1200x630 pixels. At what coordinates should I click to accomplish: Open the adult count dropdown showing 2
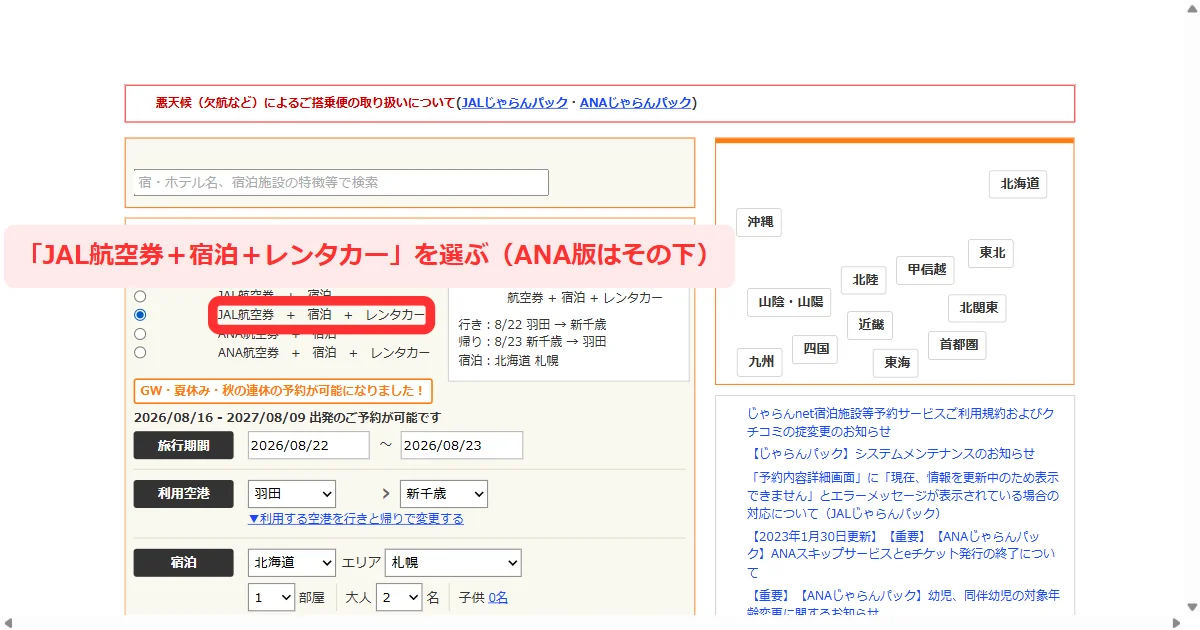pos(399,598)
